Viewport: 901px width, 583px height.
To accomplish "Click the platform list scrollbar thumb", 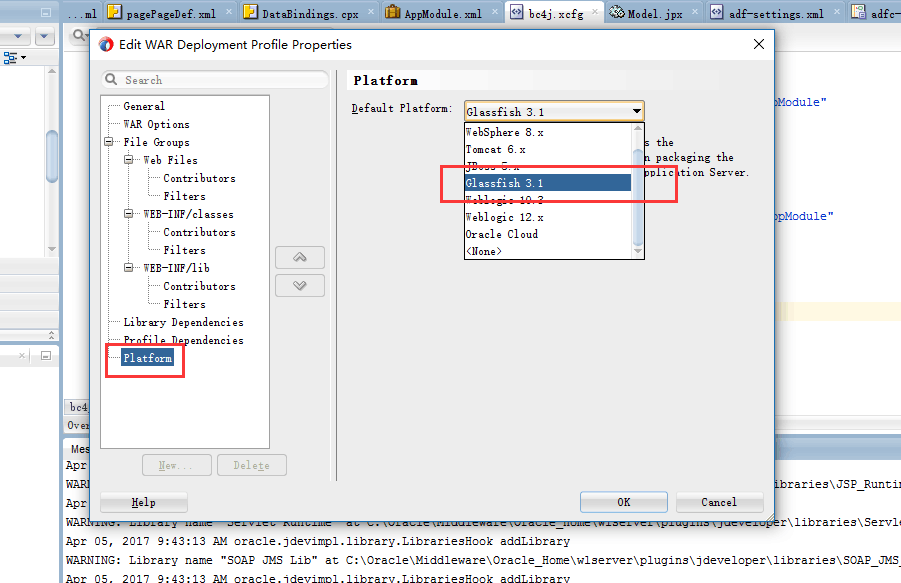I will (638, 196).
